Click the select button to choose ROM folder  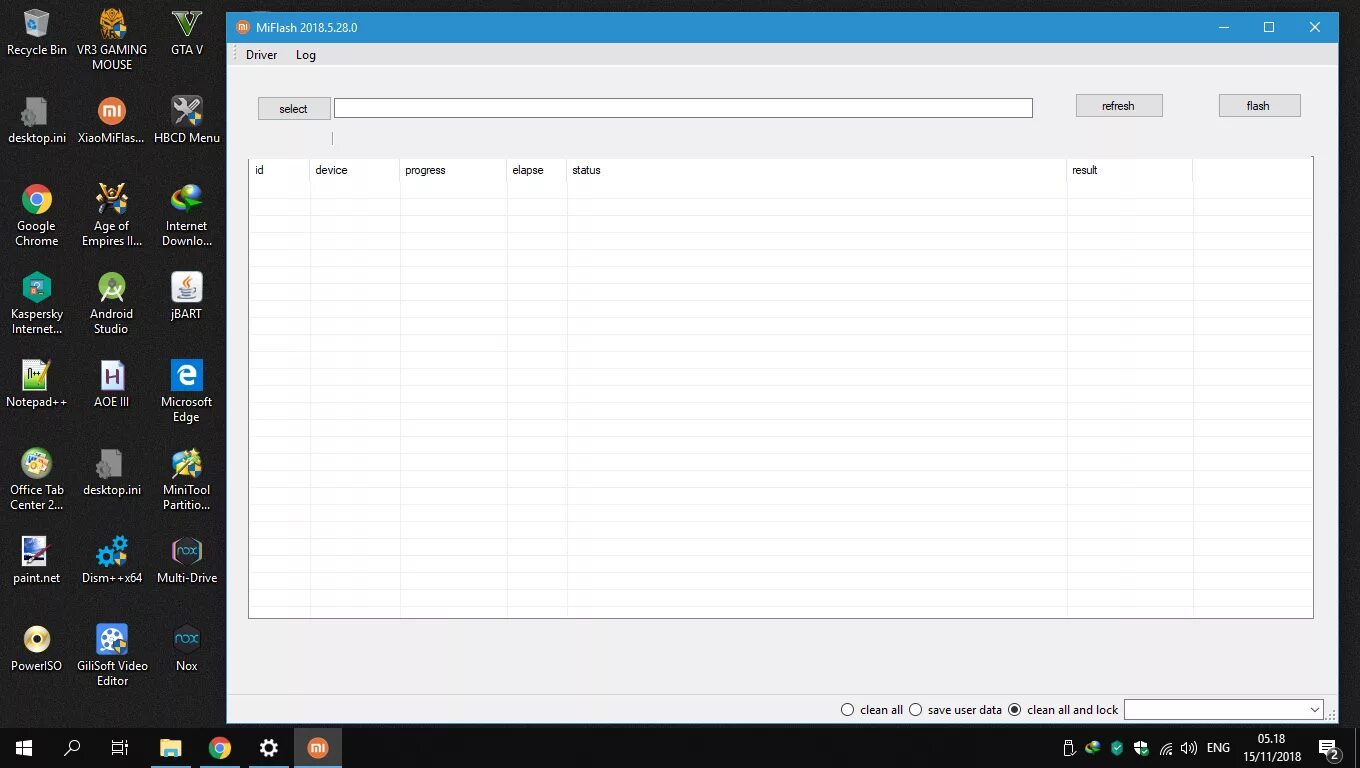point(294,109)
